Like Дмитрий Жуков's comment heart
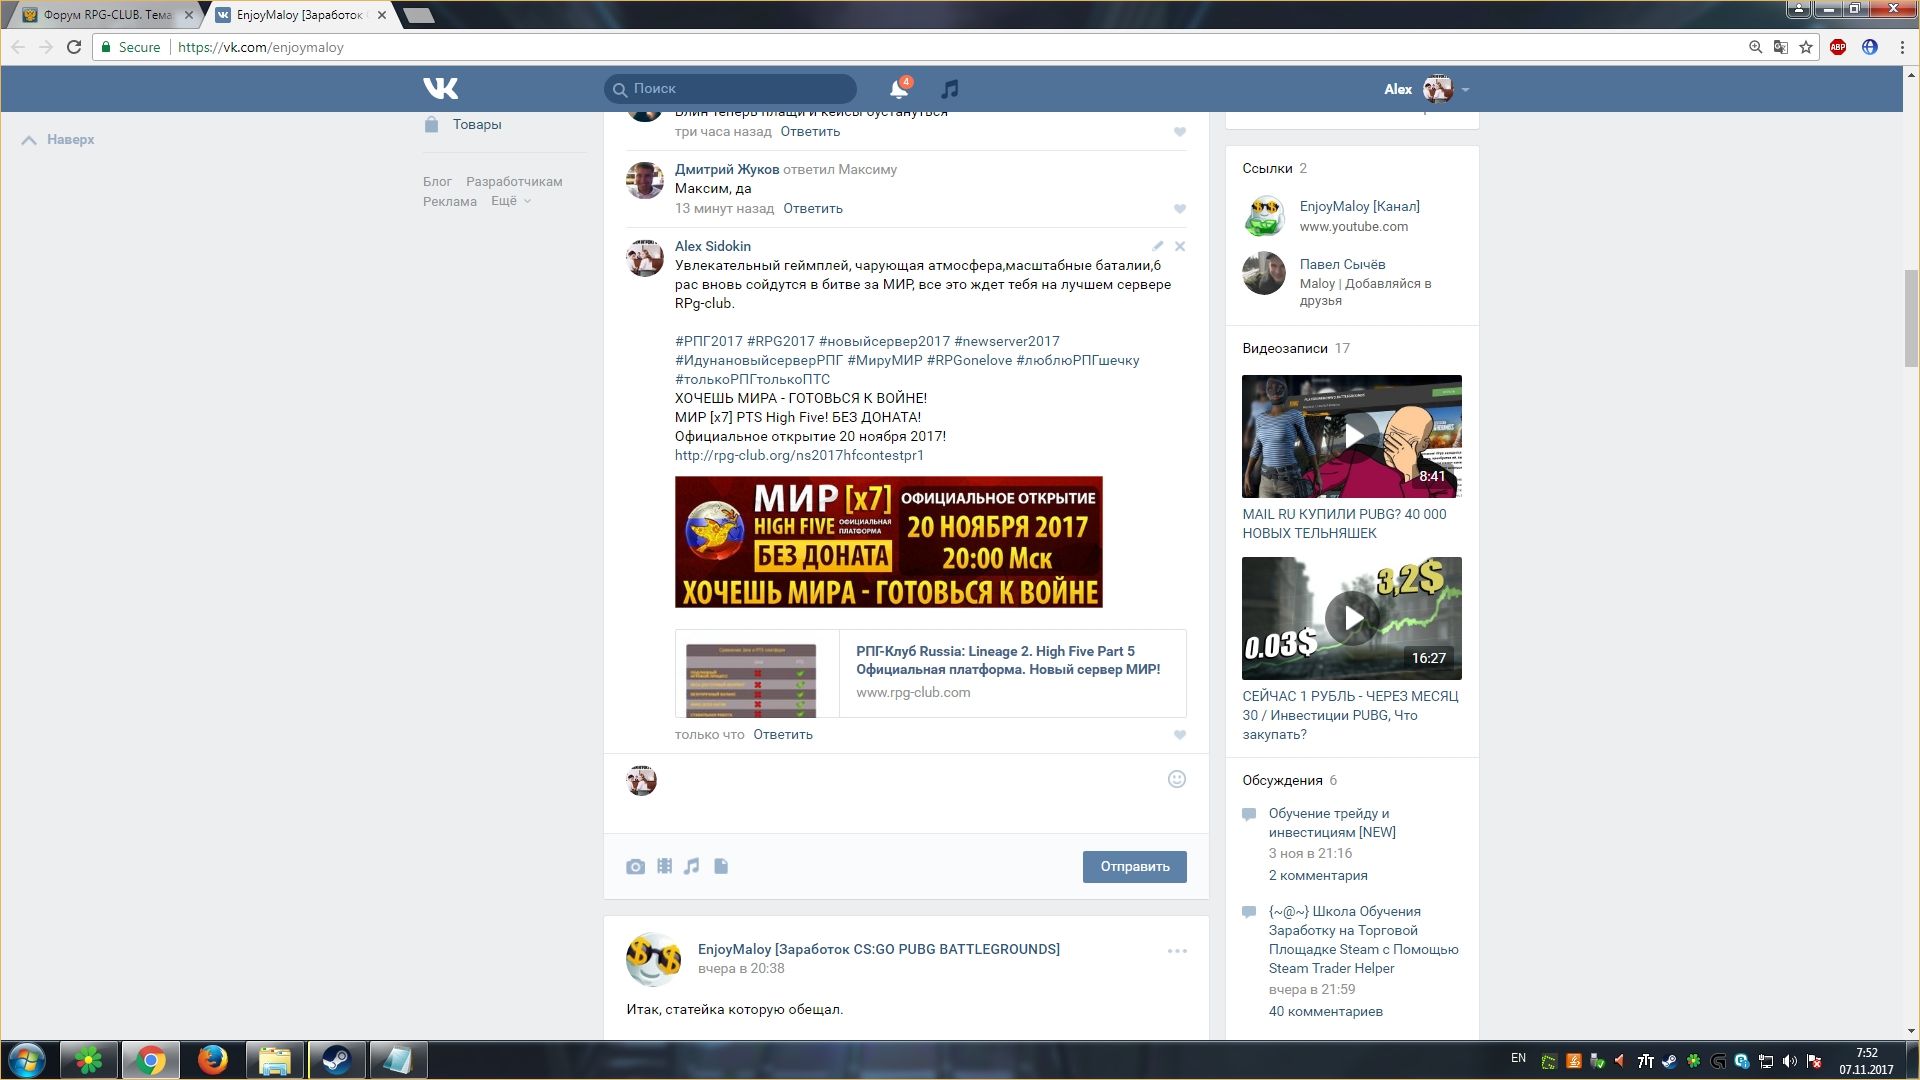1920x1080 pixels. pyautogui.click(x=1180, y=209)
